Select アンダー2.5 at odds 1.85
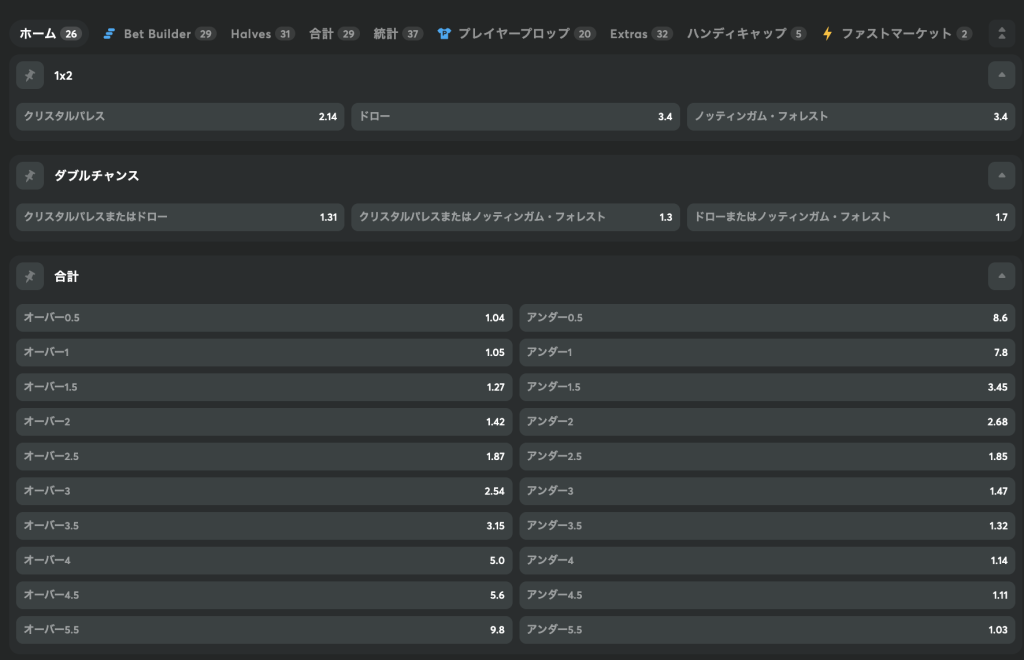The width and height of the screenshot is (1024, 660). (x=767, y=456)
